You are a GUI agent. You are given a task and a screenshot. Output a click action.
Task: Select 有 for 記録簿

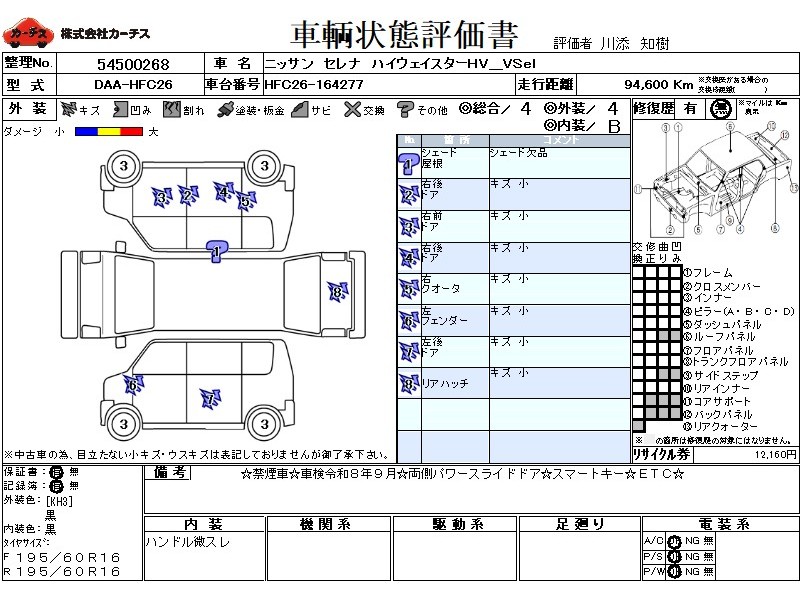(56, 486)
